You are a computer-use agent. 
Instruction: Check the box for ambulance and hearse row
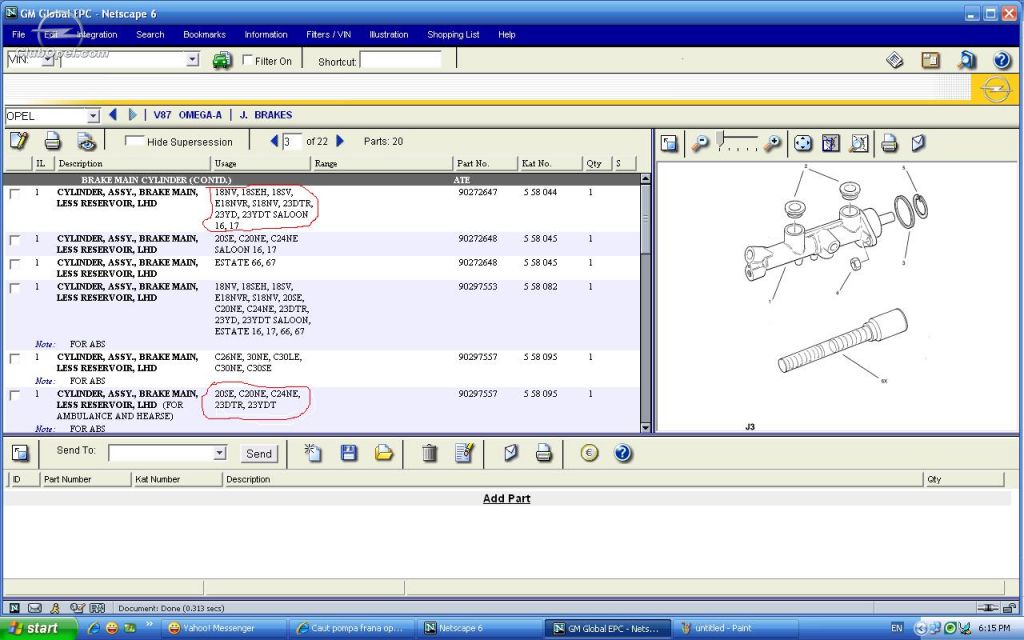click(14, 395)
